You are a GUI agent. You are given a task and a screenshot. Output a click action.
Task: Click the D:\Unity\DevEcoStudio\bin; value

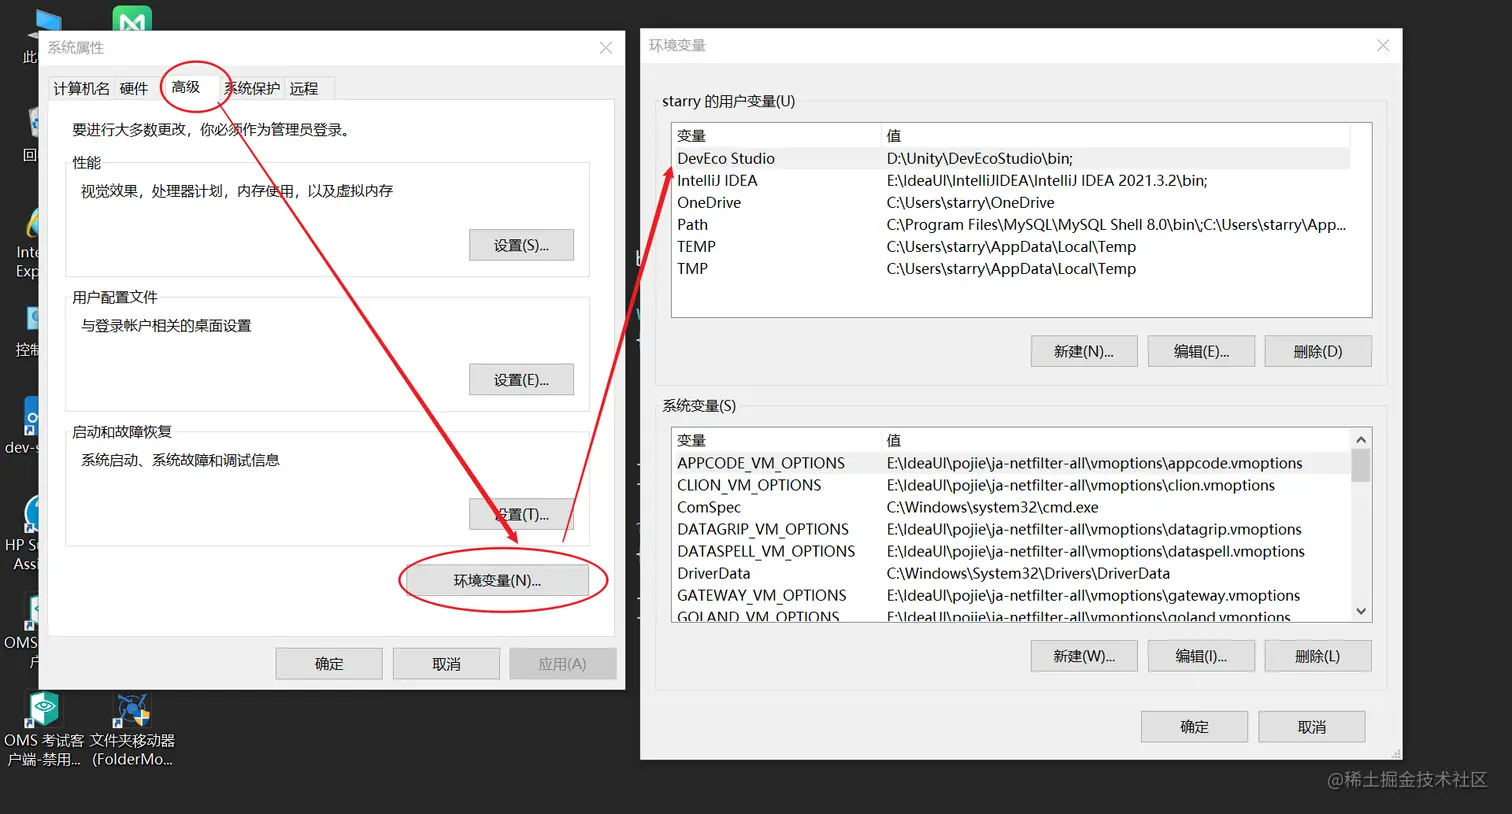click(979, 158)
